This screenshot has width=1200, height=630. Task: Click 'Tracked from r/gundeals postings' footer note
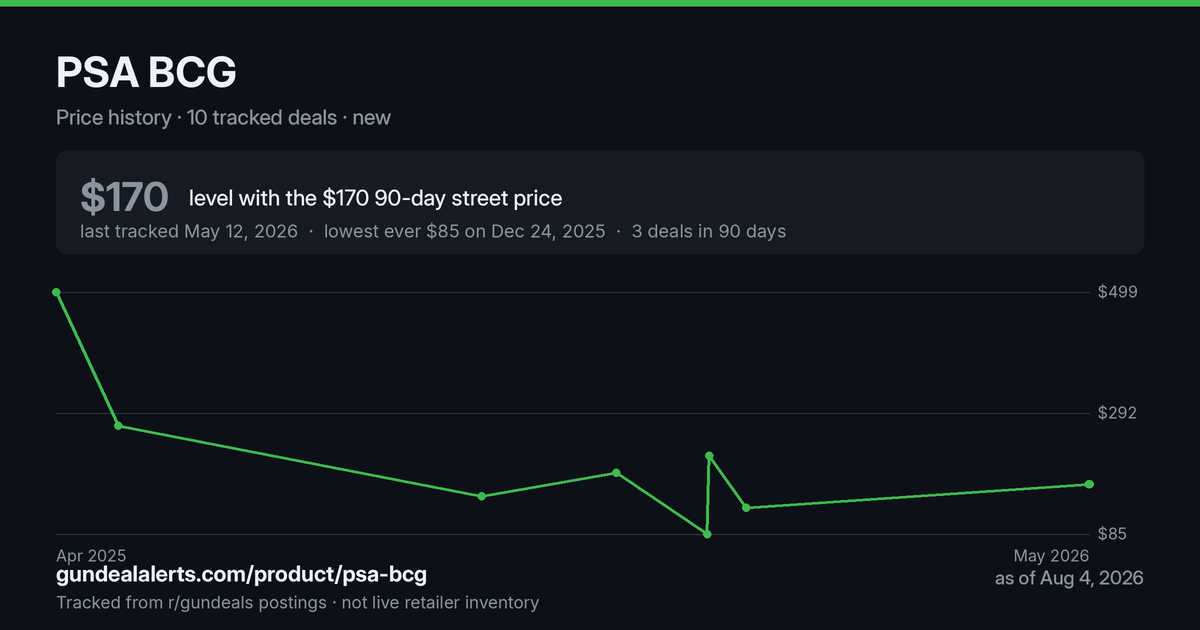coord(191,603)
